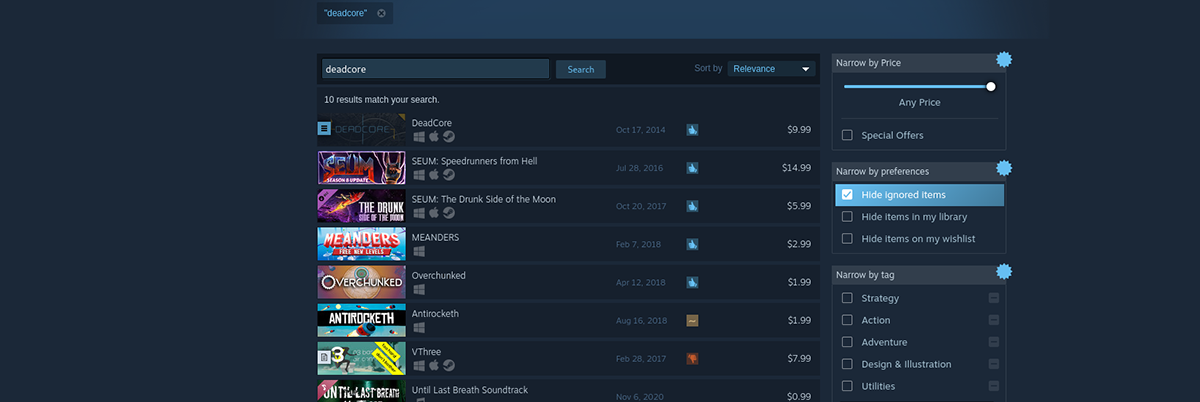Click the $7.99 price of VThree
Image resolution: width=1200 pixels, height=402 pixels.
pyautogui.click(x=799, y=358)
